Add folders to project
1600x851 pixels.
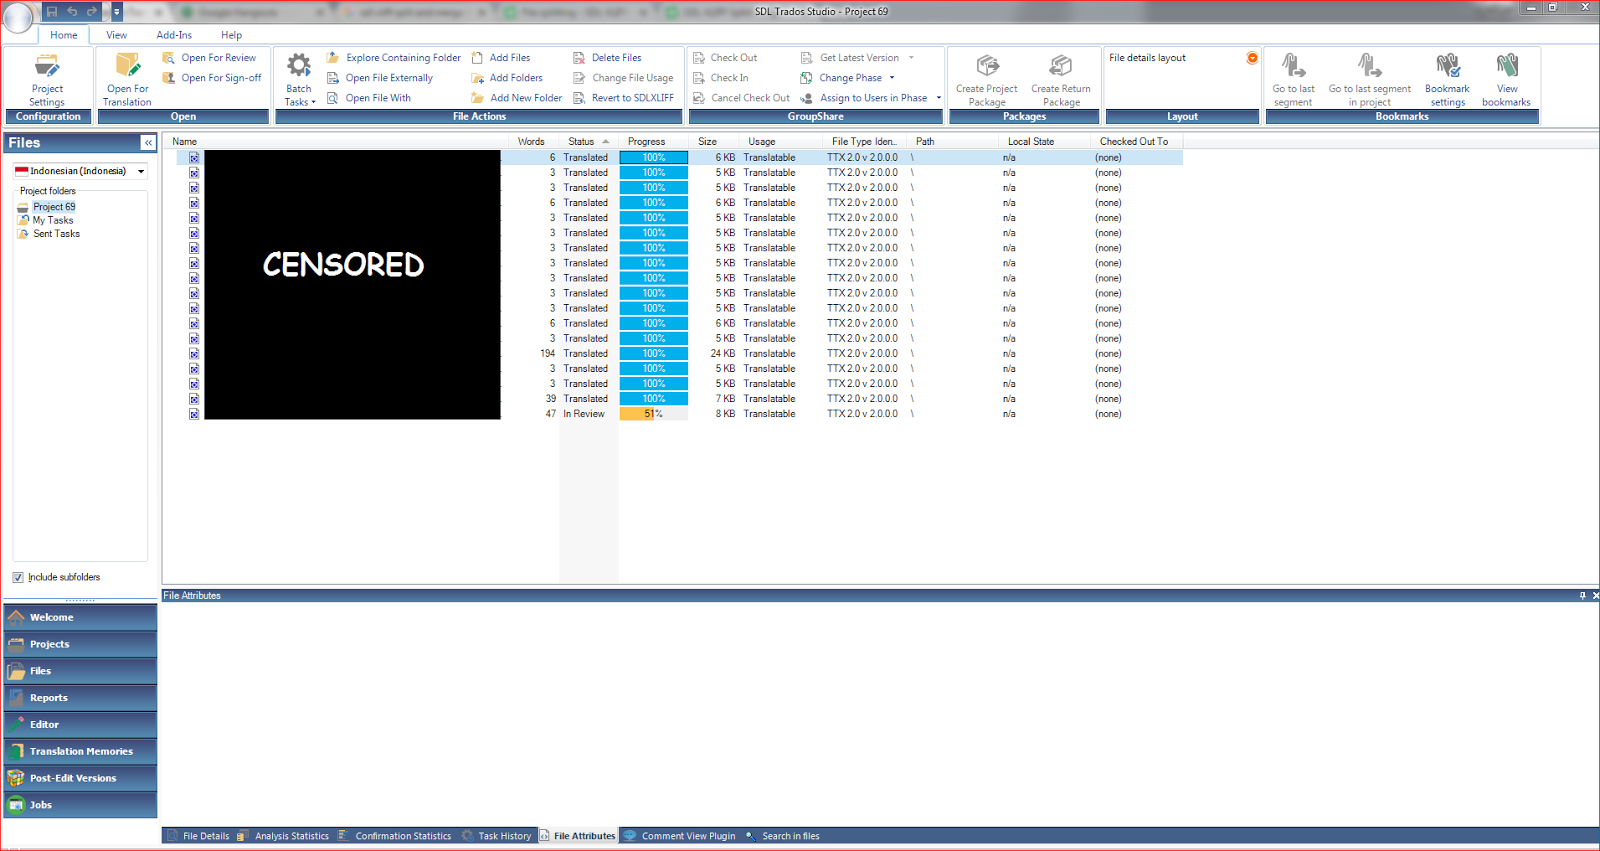tap(507, 78)
